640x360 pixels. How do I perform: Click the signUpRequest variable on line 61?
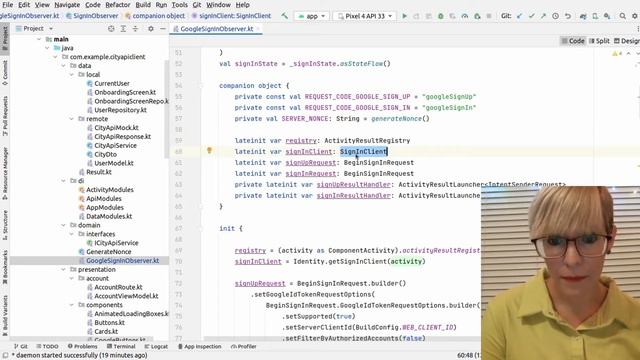310,162
